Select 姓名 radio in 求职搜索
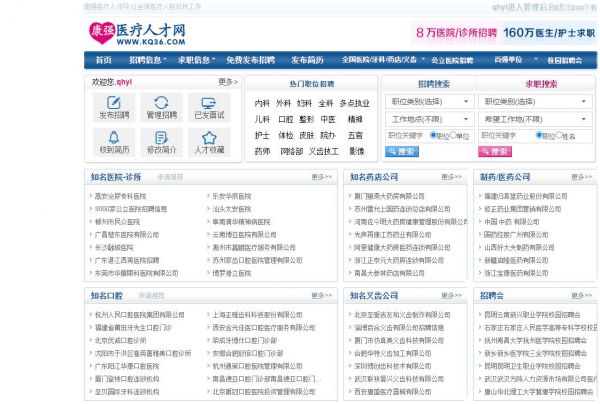Viewport: 600px width, 404px height. pyautogui.click(x=559, y=135)
